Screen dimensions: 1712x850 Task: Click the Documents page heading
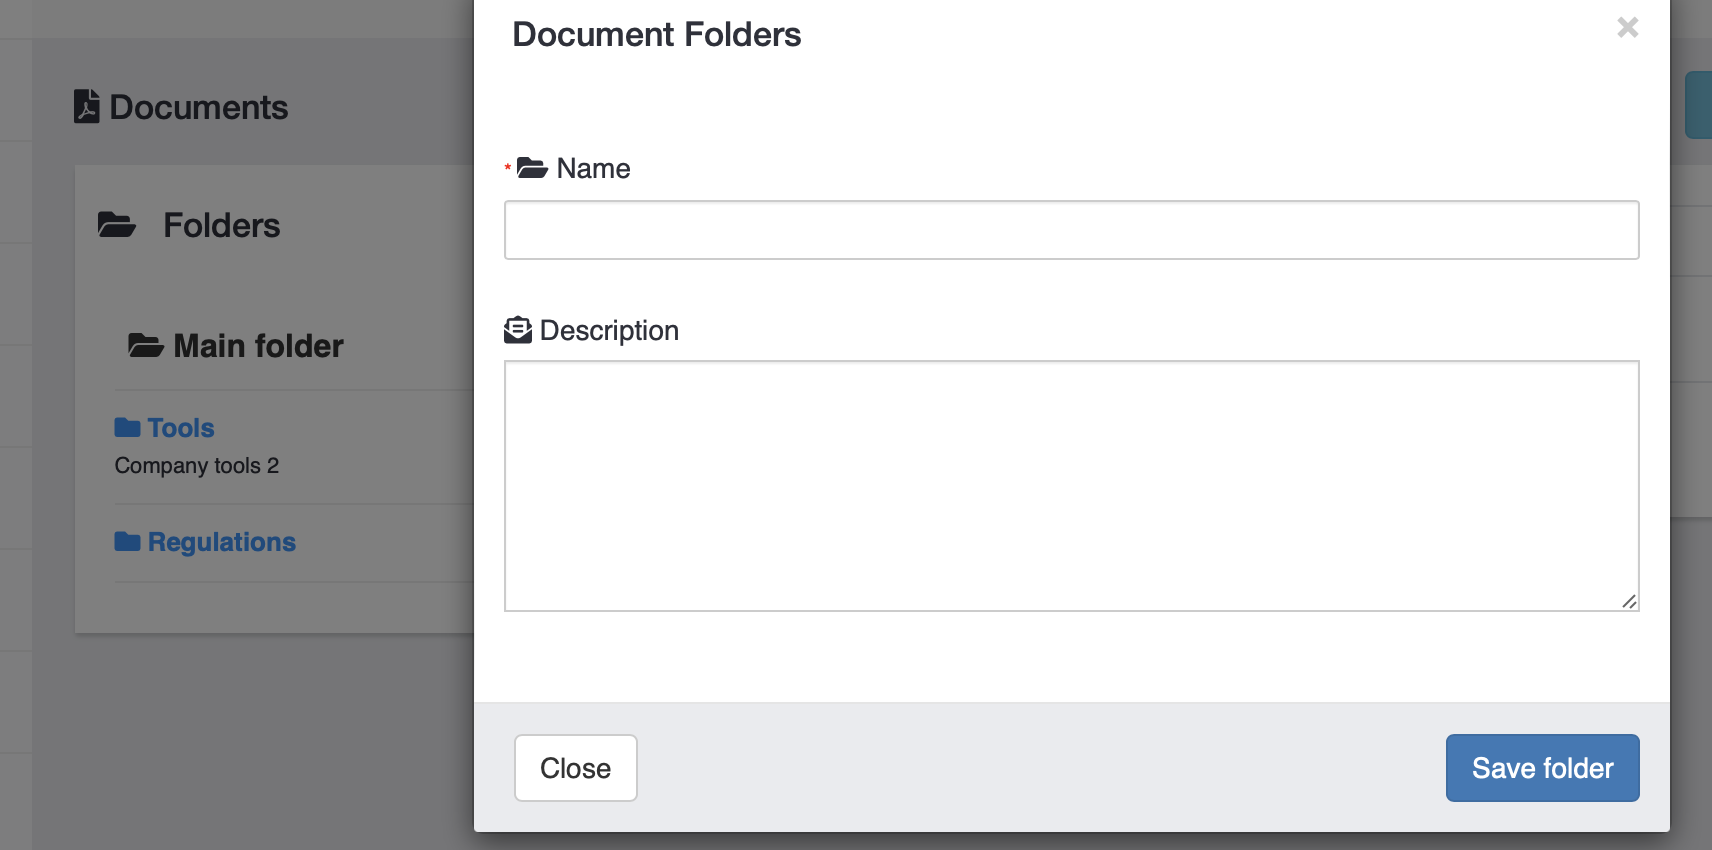(198, 107)
